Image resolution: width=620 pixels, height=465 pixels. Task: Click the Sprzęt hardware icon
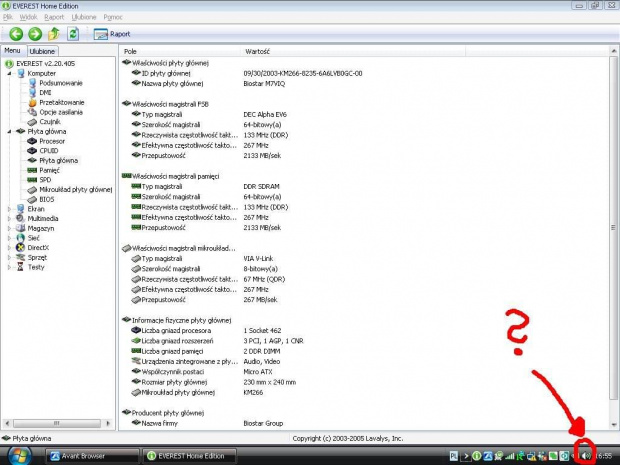pyautogui.click(x=21, y=257)
